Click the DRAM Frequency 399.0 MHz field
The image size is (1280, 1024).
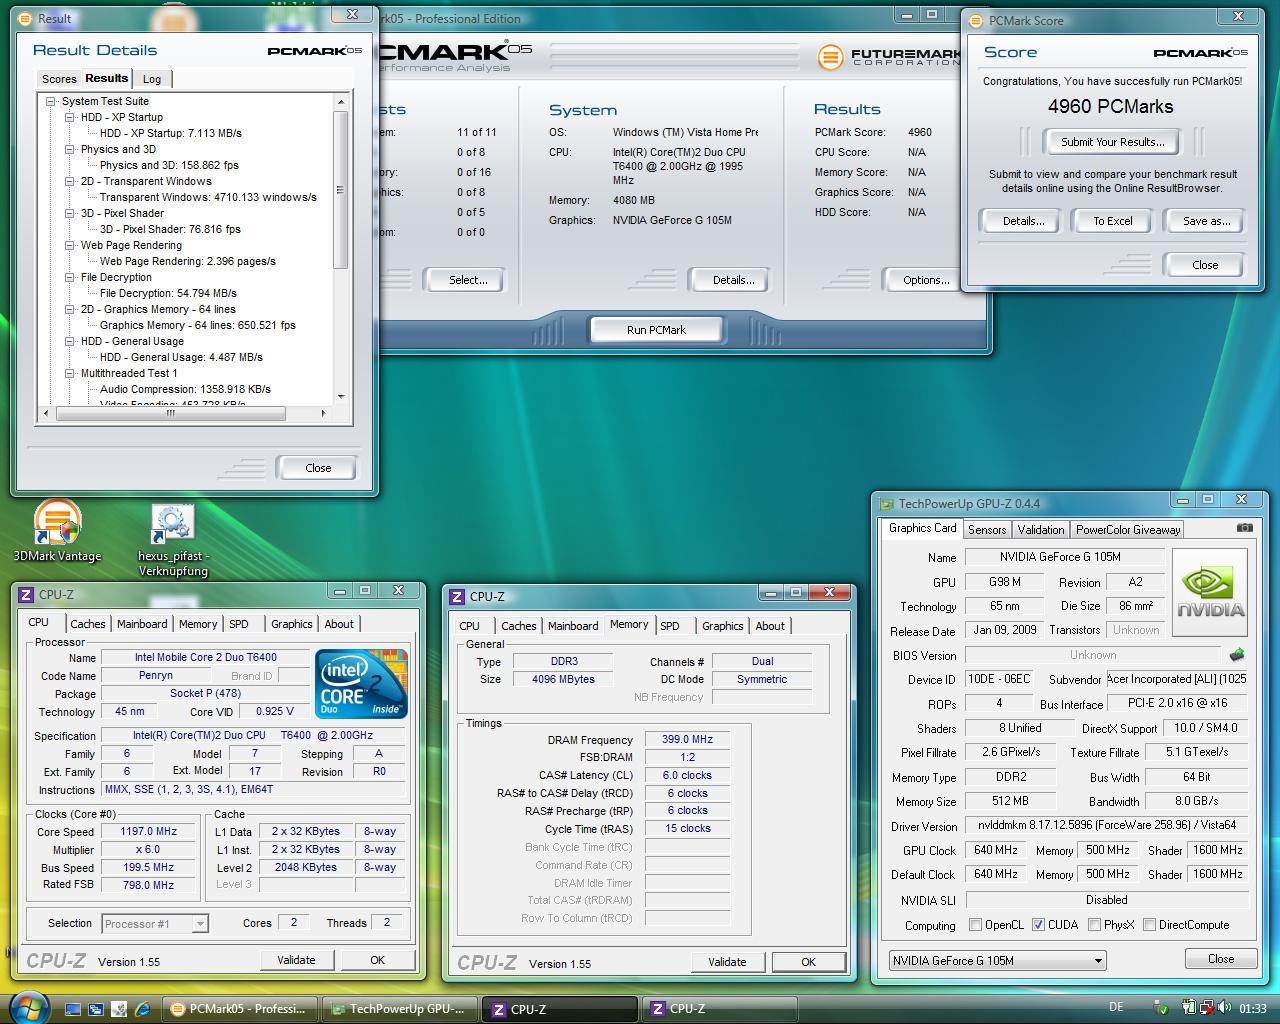687,740
